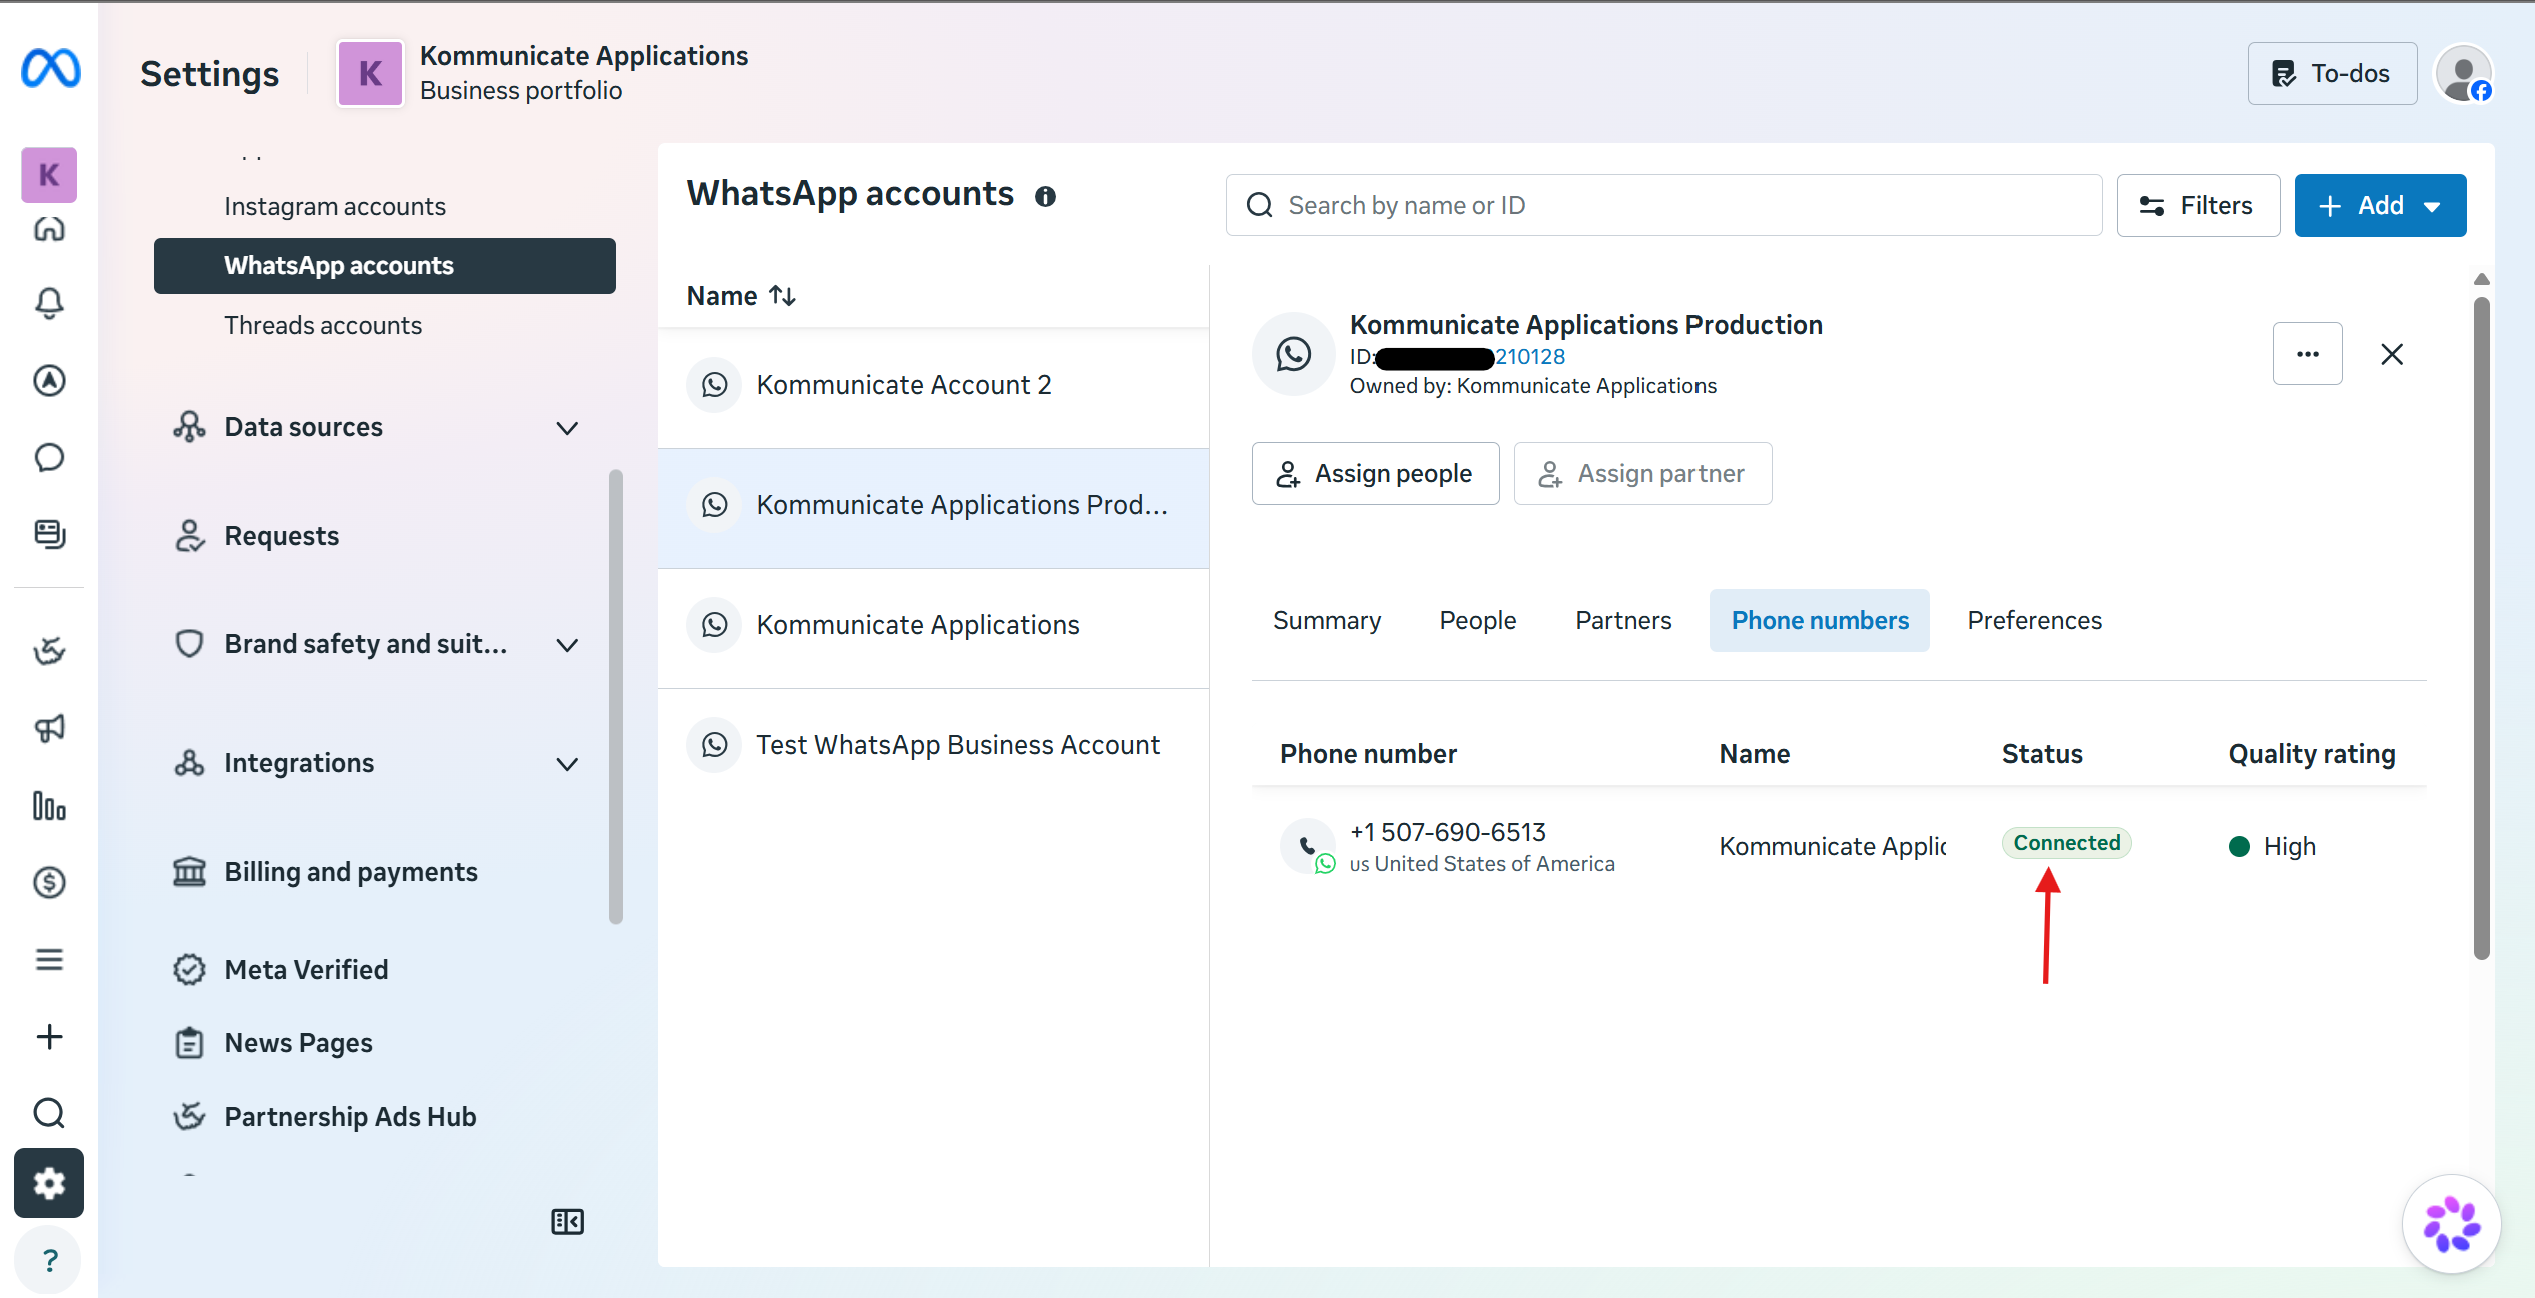Viewport: 2535px width, 1298px height.
Task: Switch to the Partners tab
Action: tap(1623, 620)
